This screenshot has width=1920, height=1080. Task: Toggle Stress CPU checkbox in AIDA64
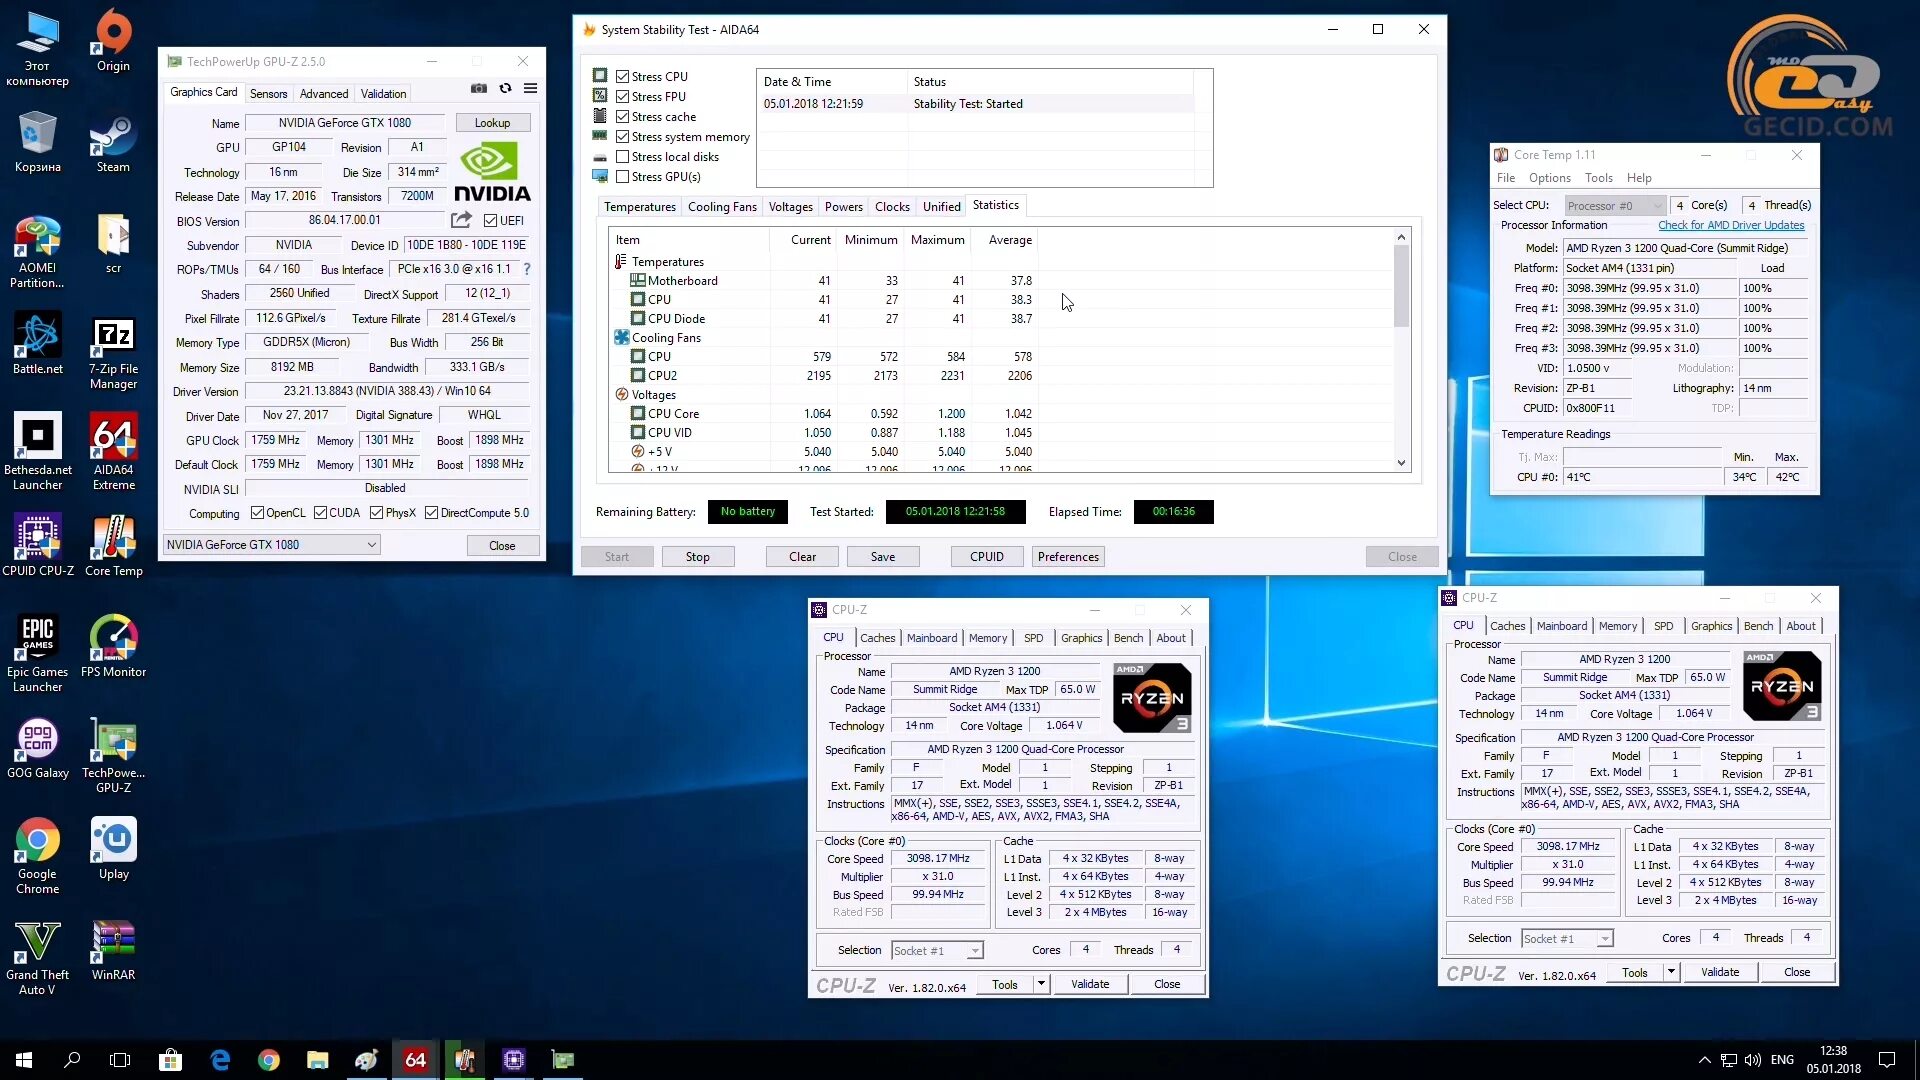tap(622, 75)
